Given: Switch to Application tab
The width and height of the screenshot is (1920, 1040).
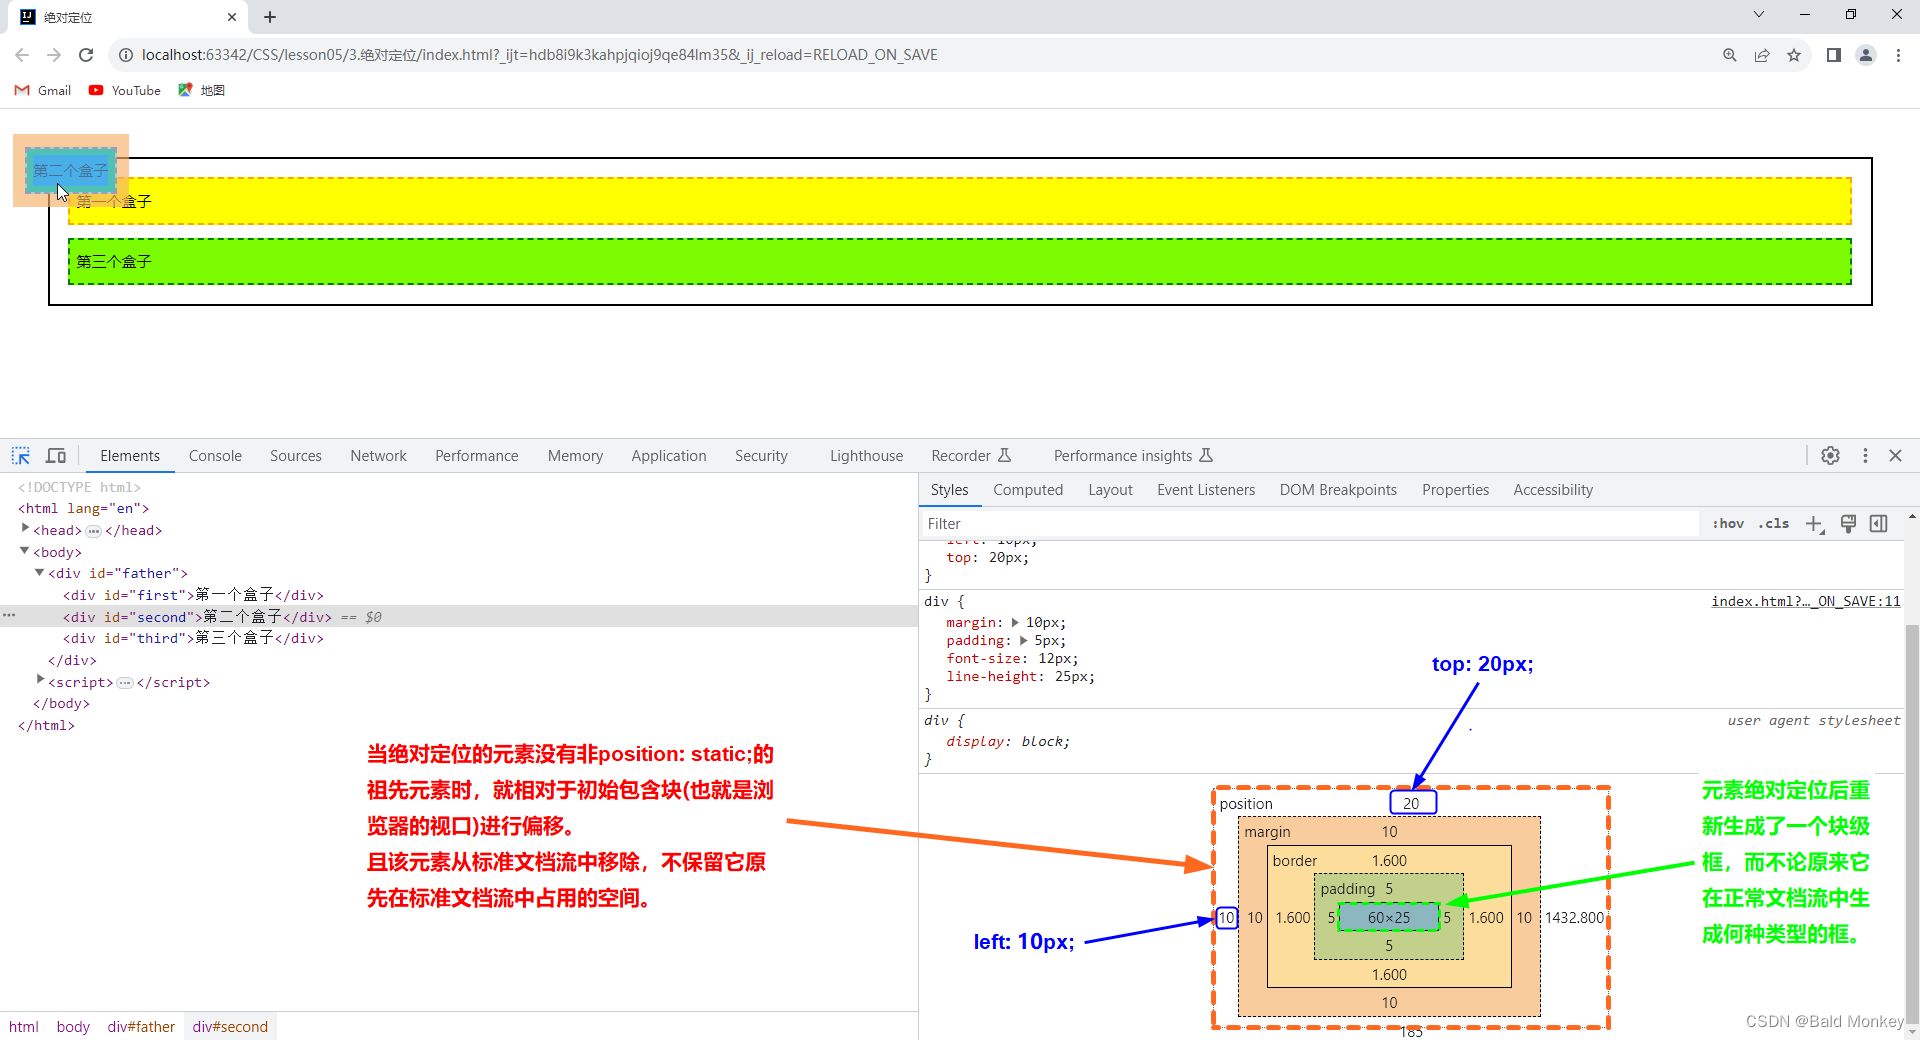Looking at the screenshot, I should point(669,456).
